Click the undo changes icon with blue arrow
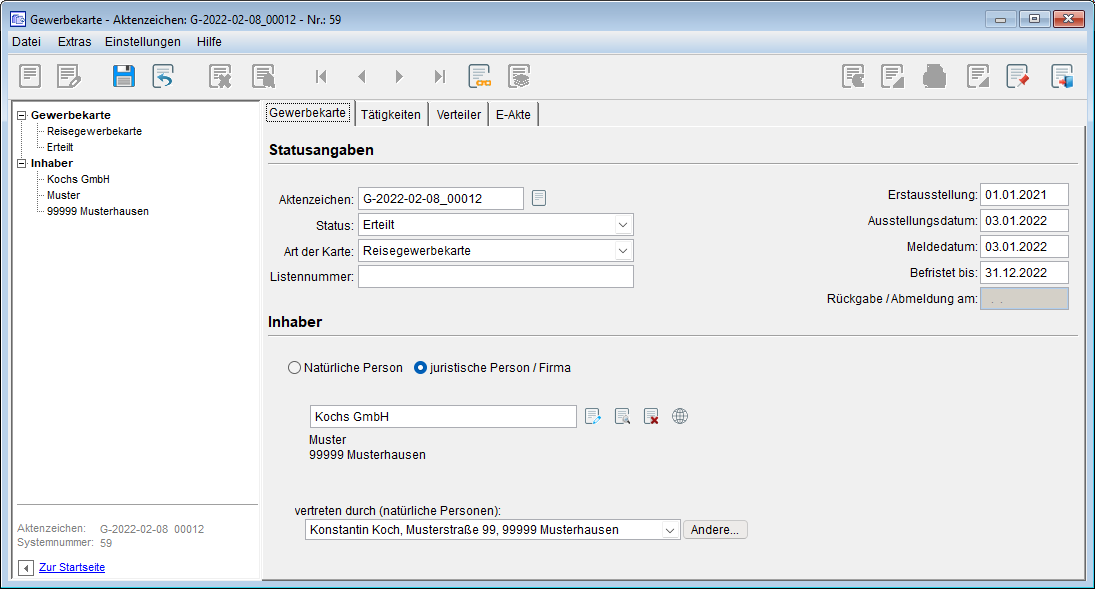1095x589 pixels. 163,76
